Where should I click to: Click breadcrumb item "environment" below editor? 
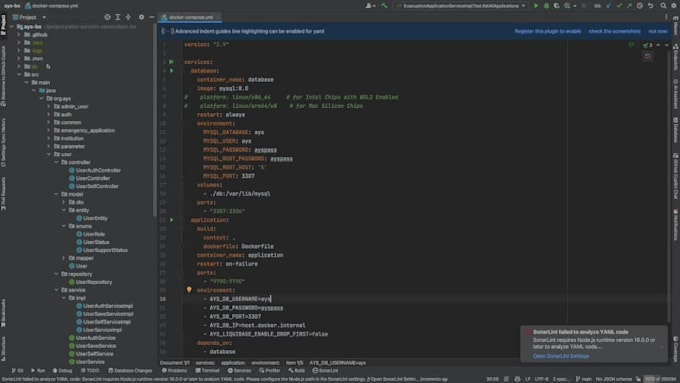265,363
